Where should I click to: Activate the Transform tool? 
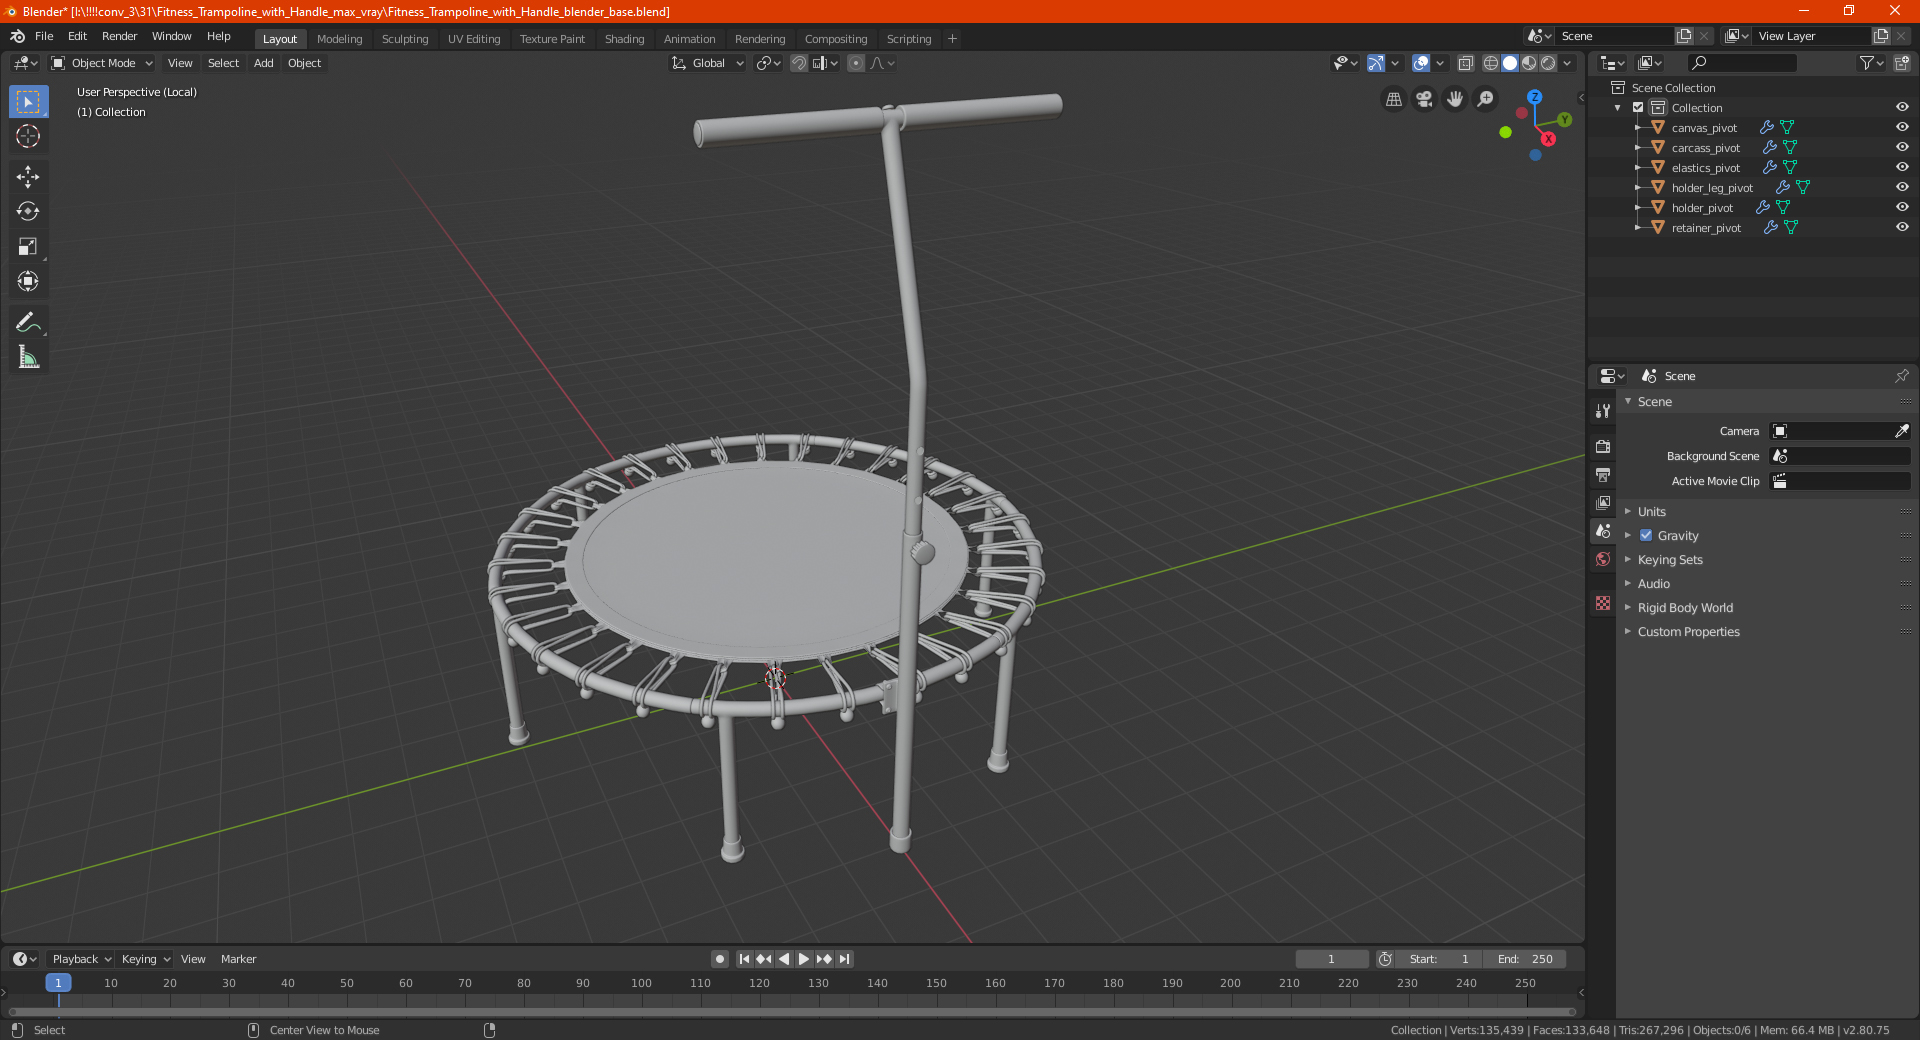pos(28,281)
